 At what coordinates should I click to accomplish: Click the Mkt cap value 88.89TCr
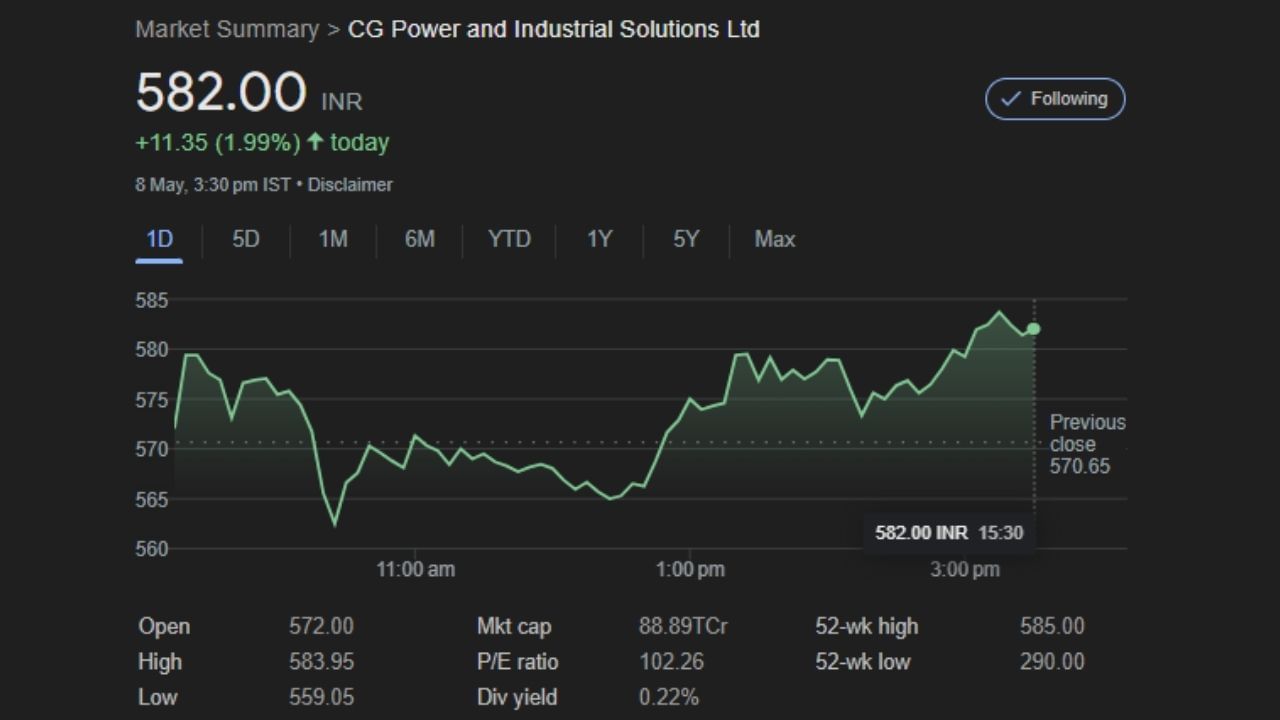point(683,627)
